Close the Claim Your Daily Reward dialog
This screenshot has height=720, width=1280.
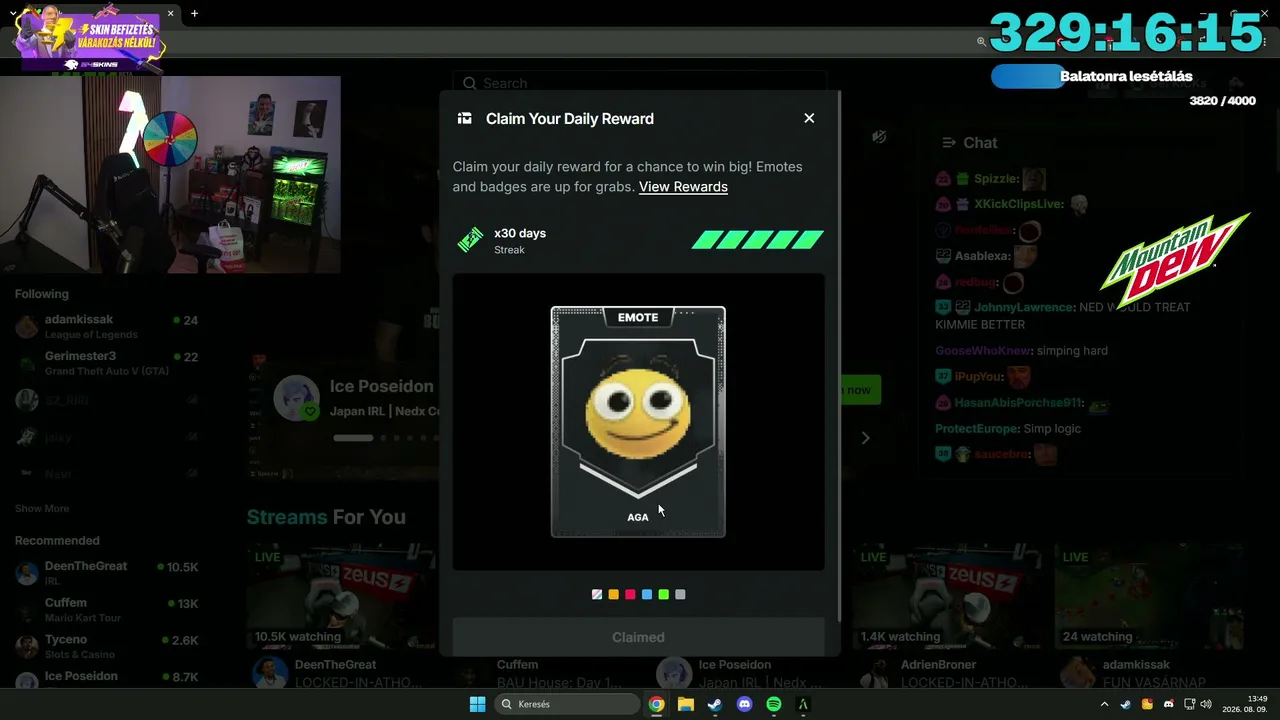pos(809,118)
